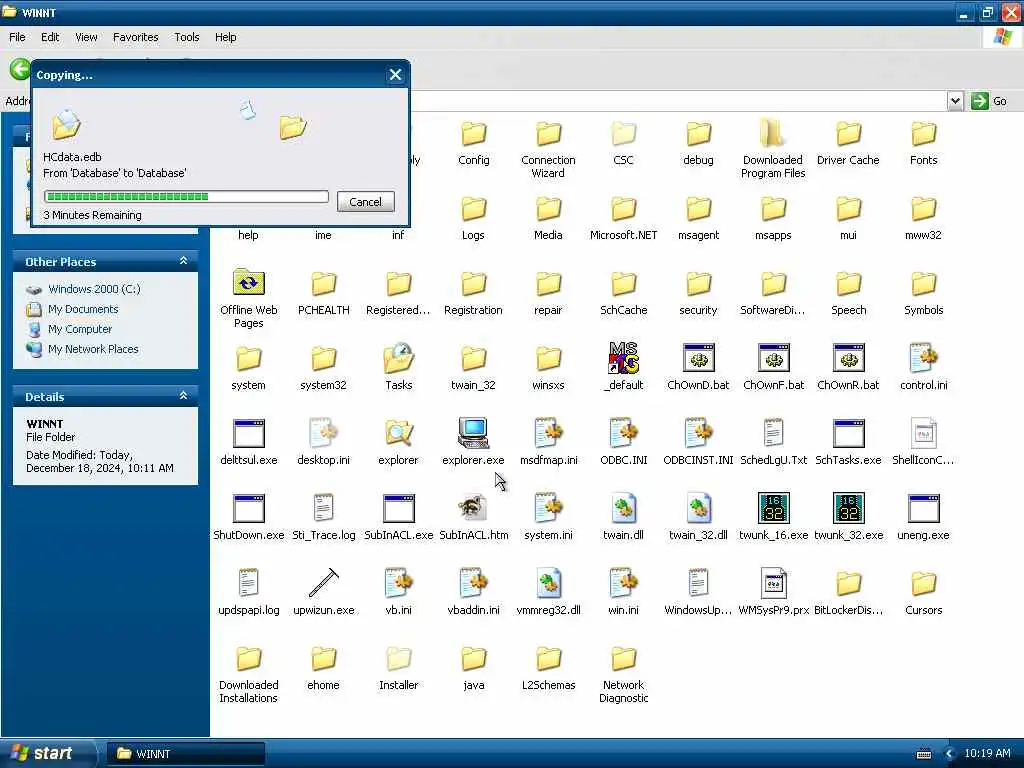Click the _default MS-DOS shortcut icon
The image size is (1024, 768).
point(624,358)
